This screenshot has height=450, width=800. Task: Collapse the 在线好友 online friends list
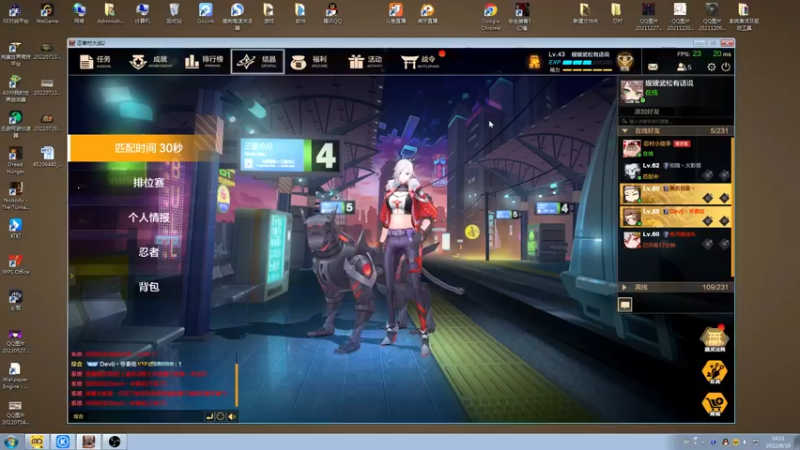click(x=625, y=131)
